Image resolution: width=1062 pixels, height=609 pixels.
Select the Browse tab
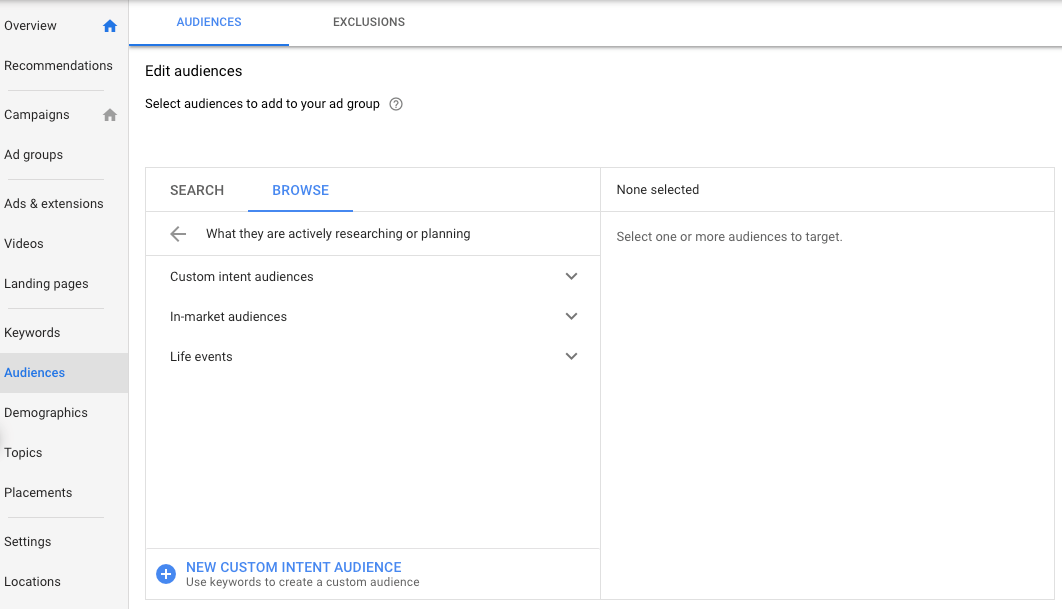pyautogui.click(x=300, y=190)
